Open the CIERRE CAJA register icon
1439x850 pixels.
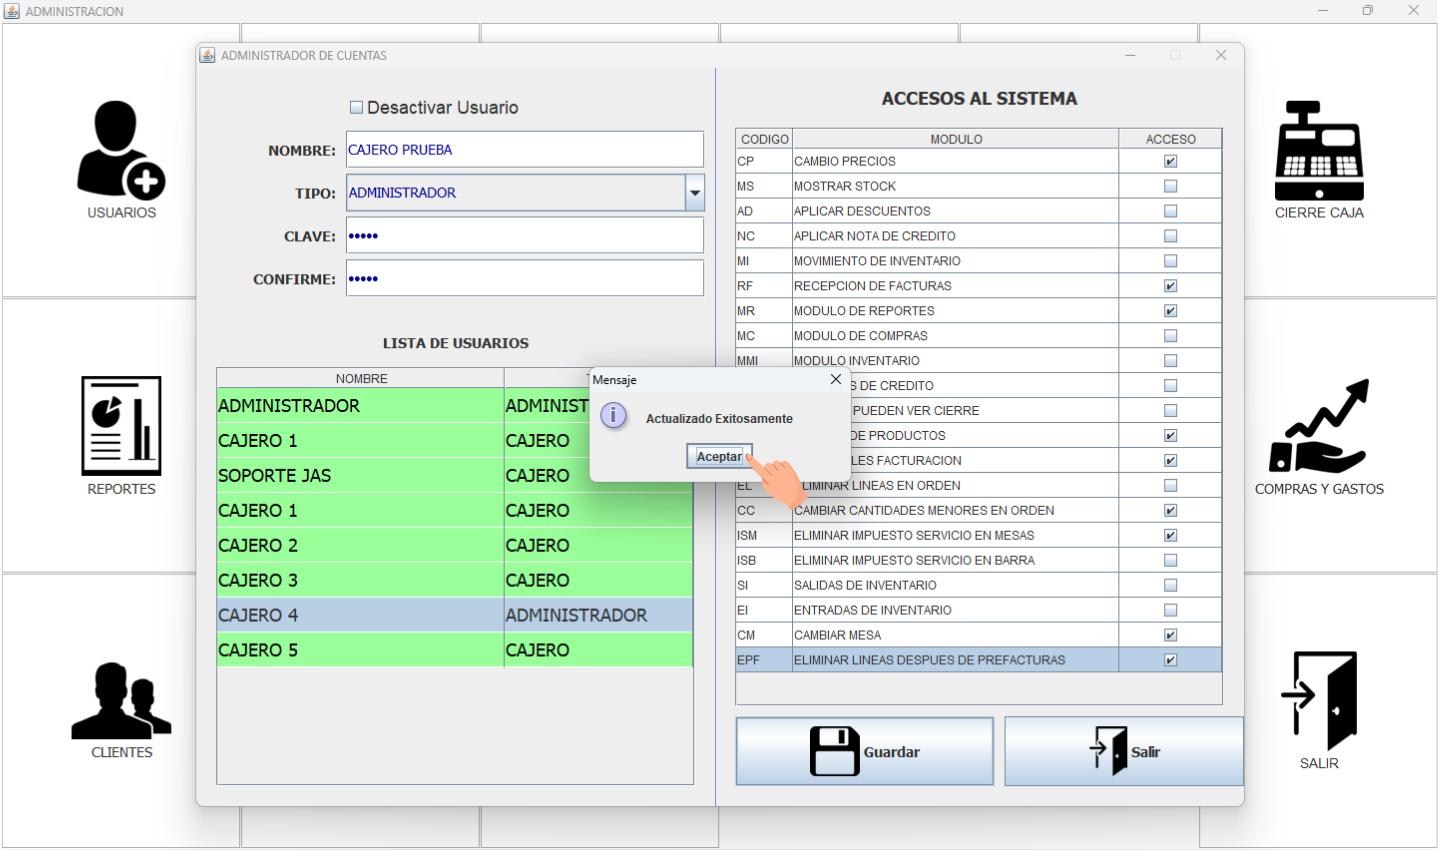tap(1318, 153)
